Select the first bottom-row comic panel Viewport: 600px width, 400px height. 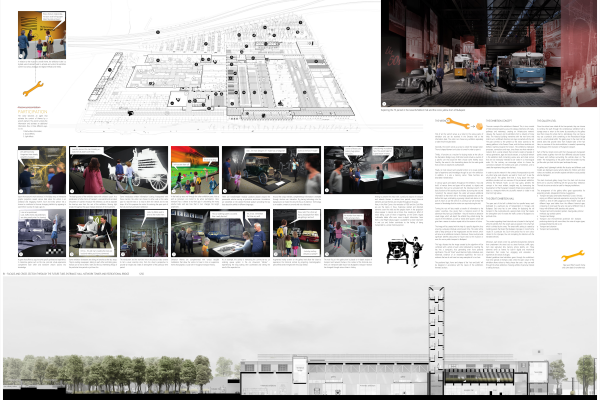coord(42,232)
